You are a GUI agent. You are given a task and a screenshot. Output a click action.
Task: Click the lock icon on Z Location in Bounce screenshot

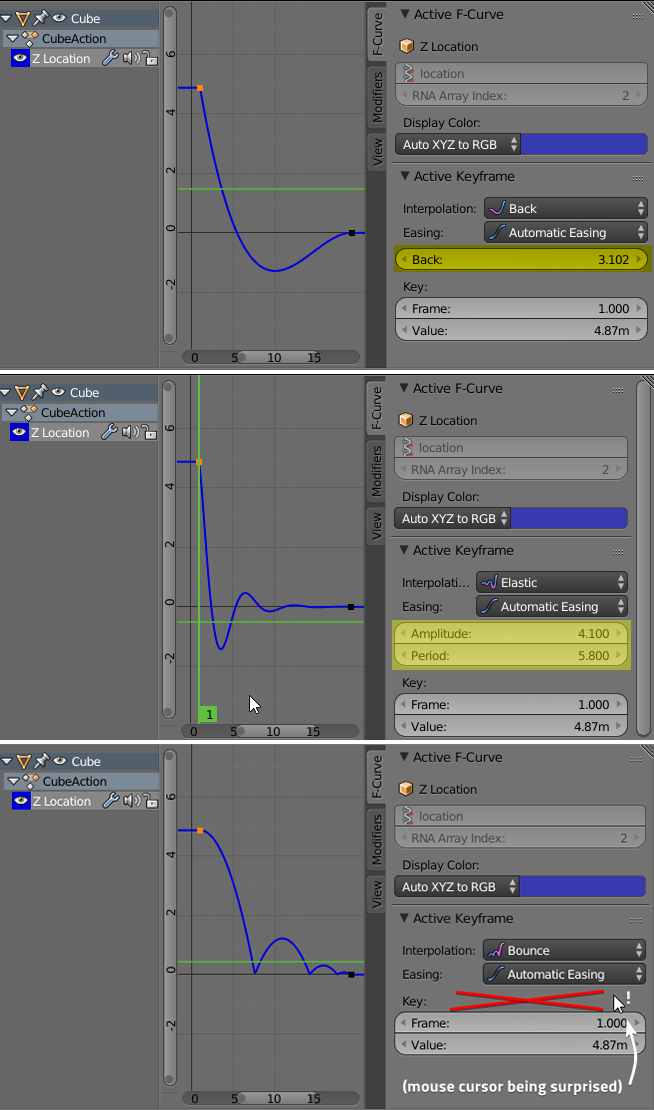(x=151, y=801)
